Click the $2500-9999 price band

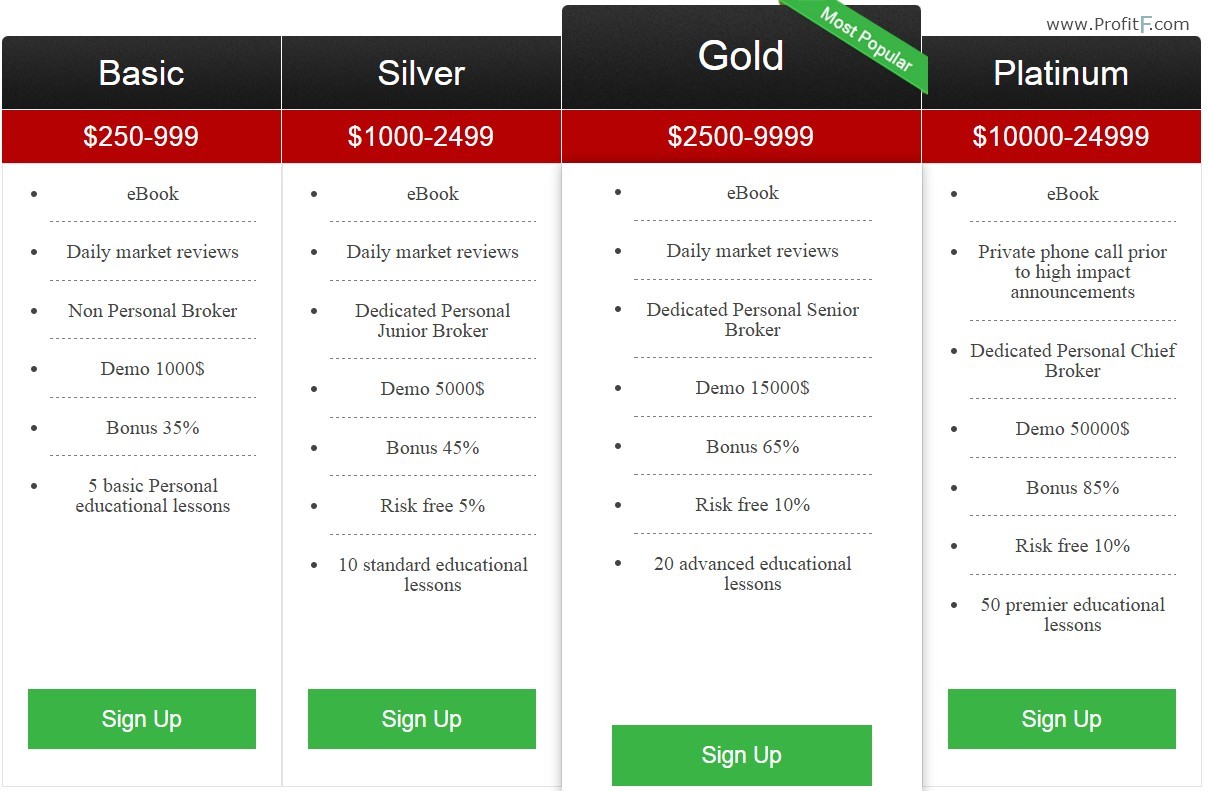coord(741,136)
